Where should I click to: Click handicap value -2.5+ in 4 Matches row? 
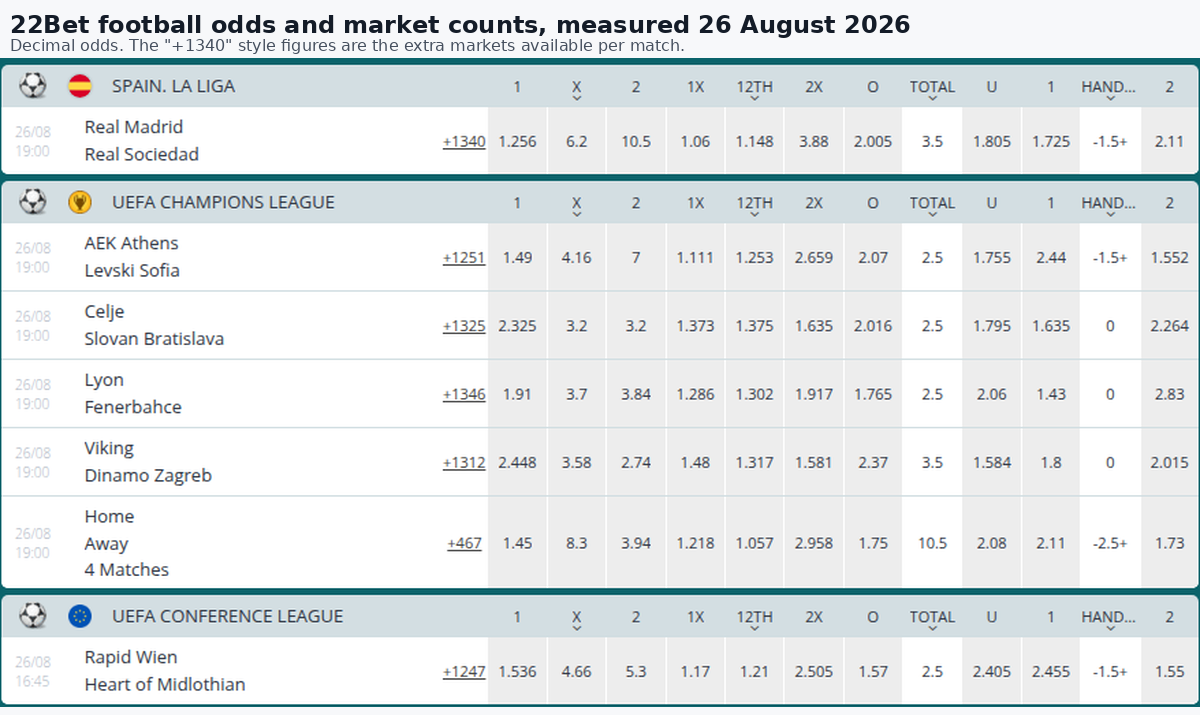click(x=1110, y=543)
